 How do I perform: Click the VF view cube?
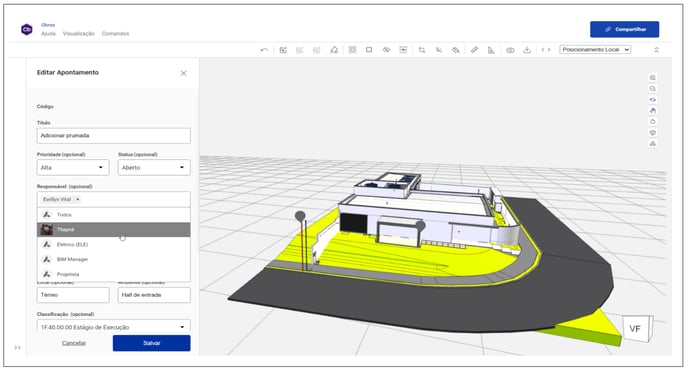(x=636, y=329)
